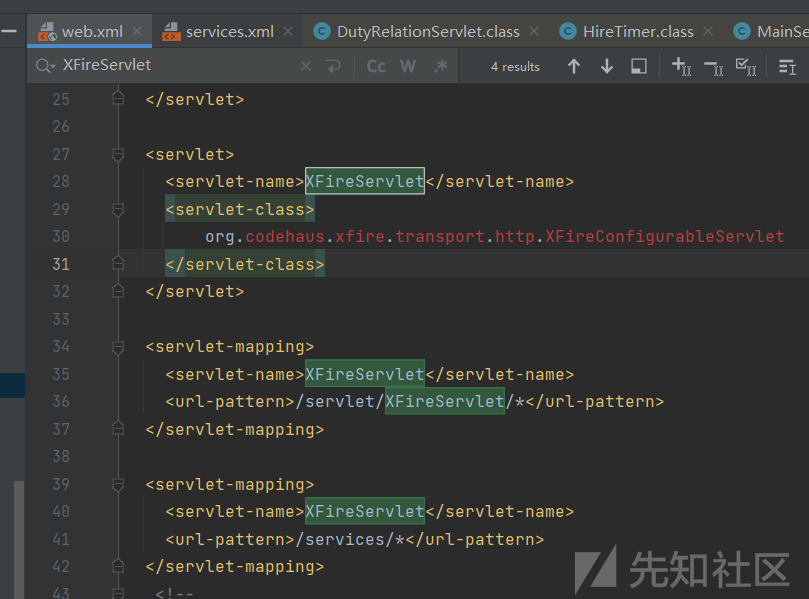Viewport: 809px width, 599px height.
Task: Open search results in Find window
Action: coord(639,66)
